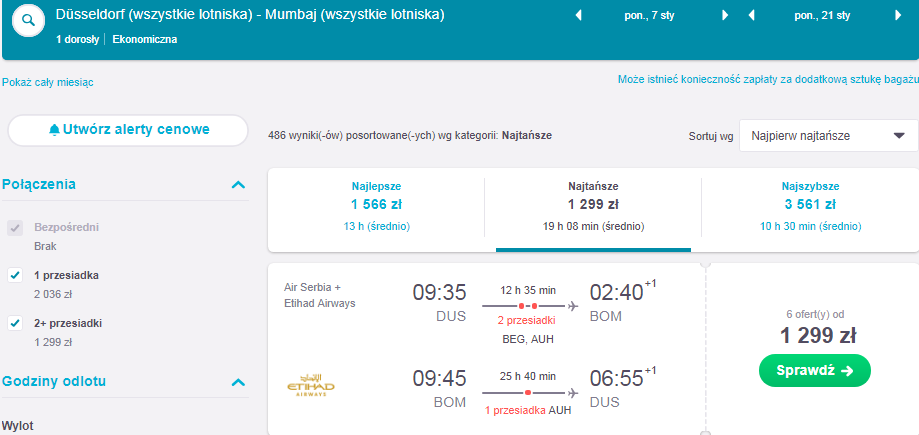
Task: Switch to the Najszybsze tab
Action: coord(810,207)
